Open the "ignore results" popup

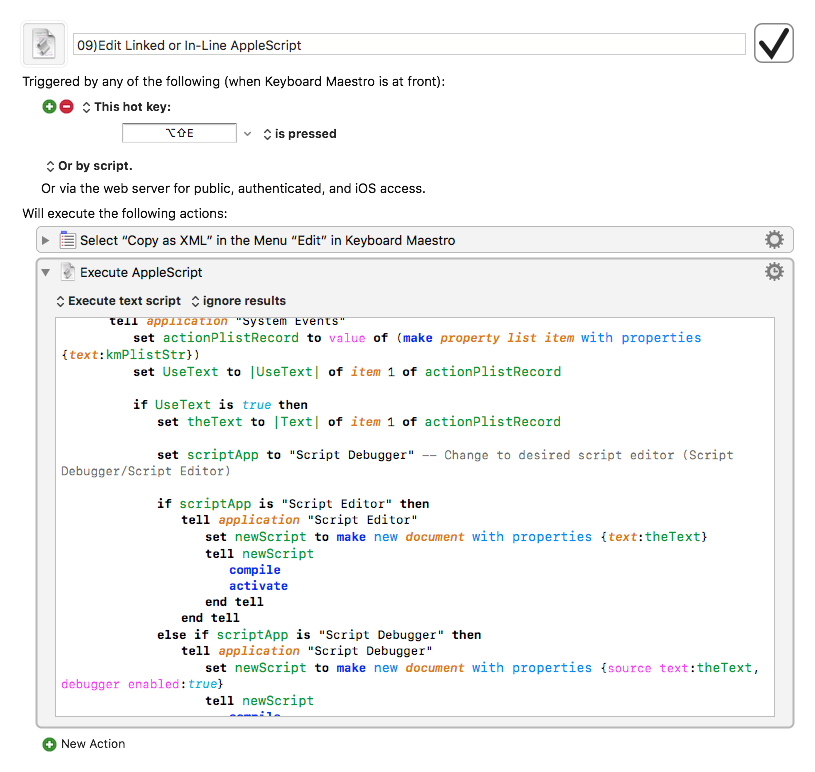[x=239, y=301]
